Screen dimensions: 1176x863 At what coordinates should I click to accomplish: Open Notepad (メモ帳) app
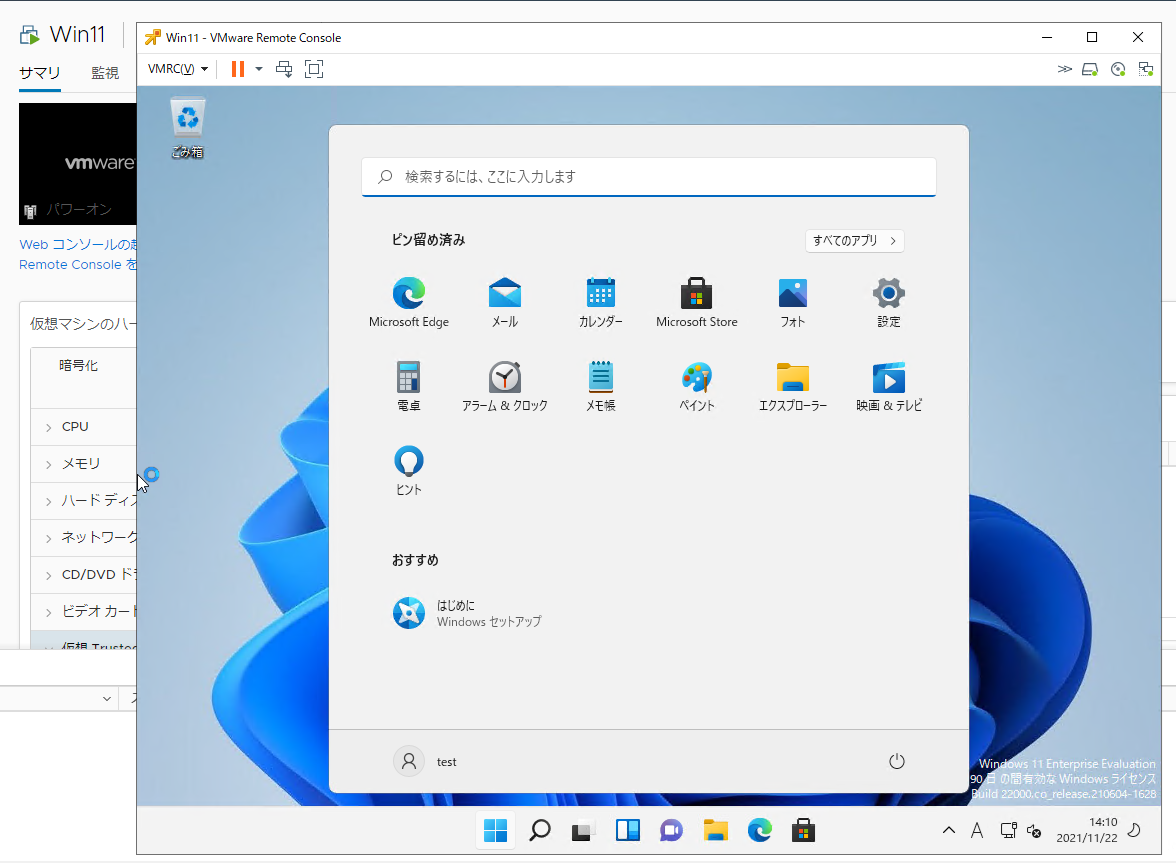click(601, 386)
